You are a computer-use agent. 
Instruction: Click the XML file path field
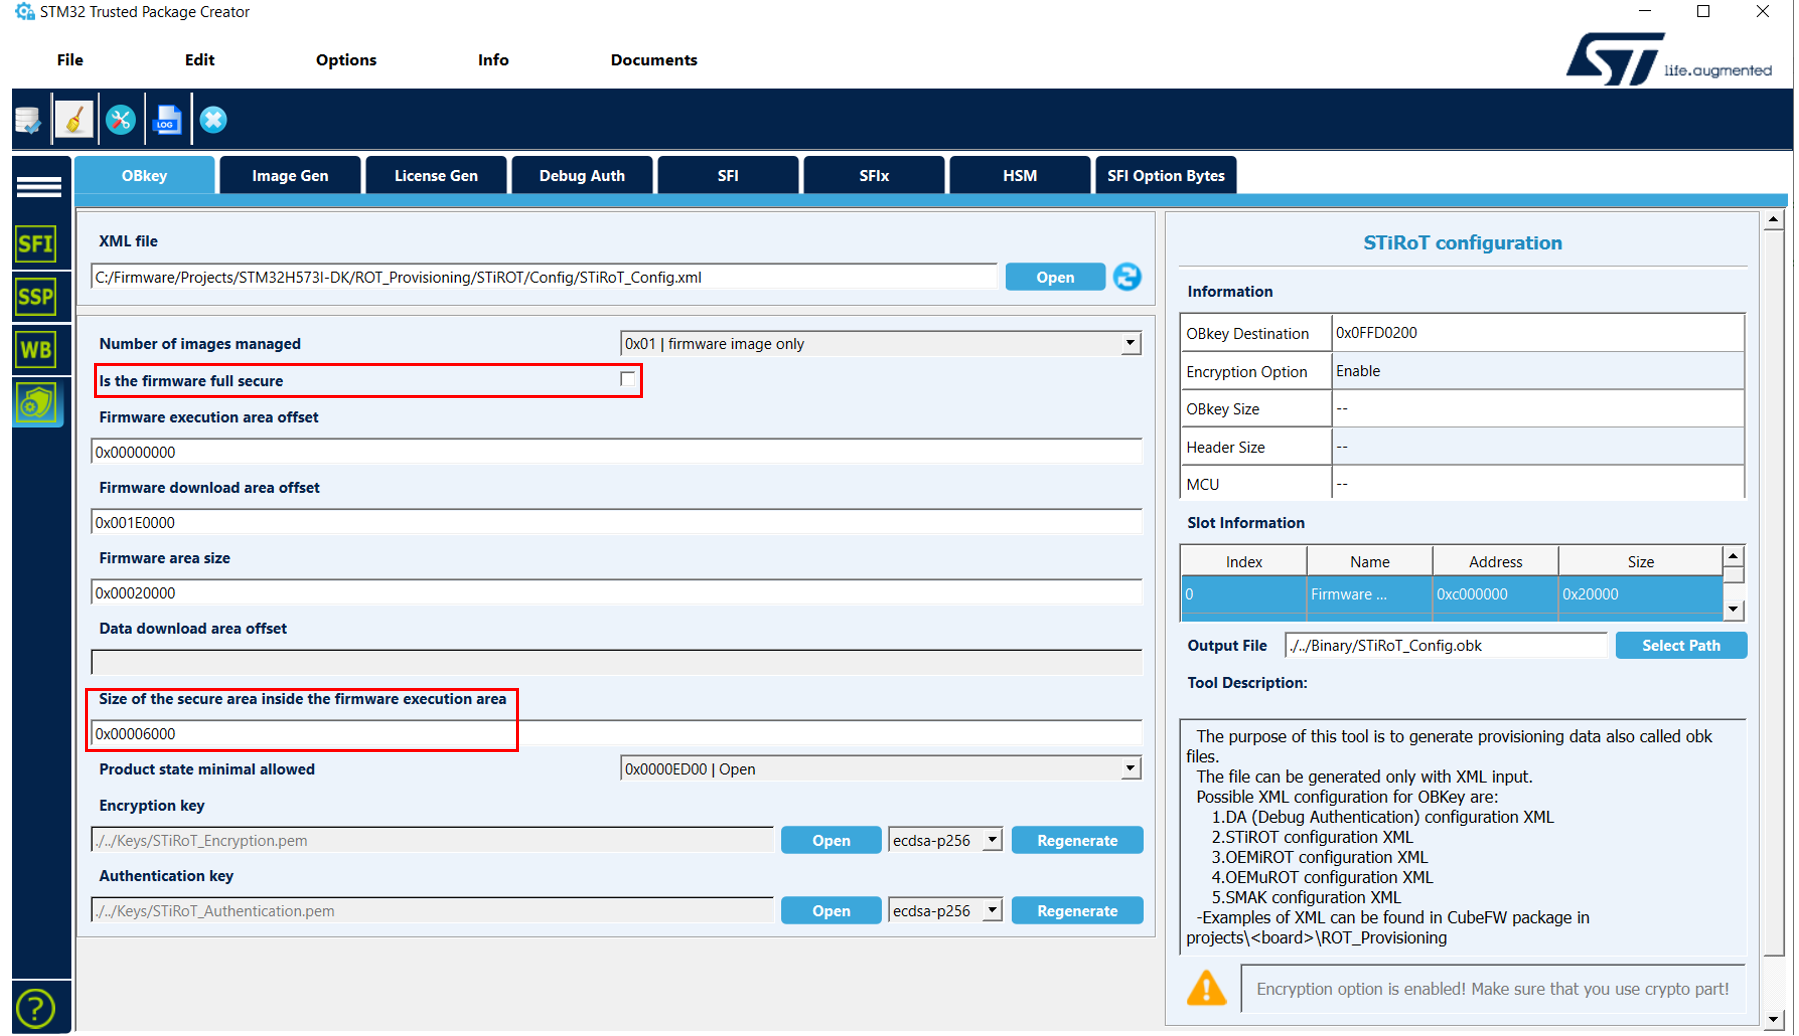pos(544,277)
